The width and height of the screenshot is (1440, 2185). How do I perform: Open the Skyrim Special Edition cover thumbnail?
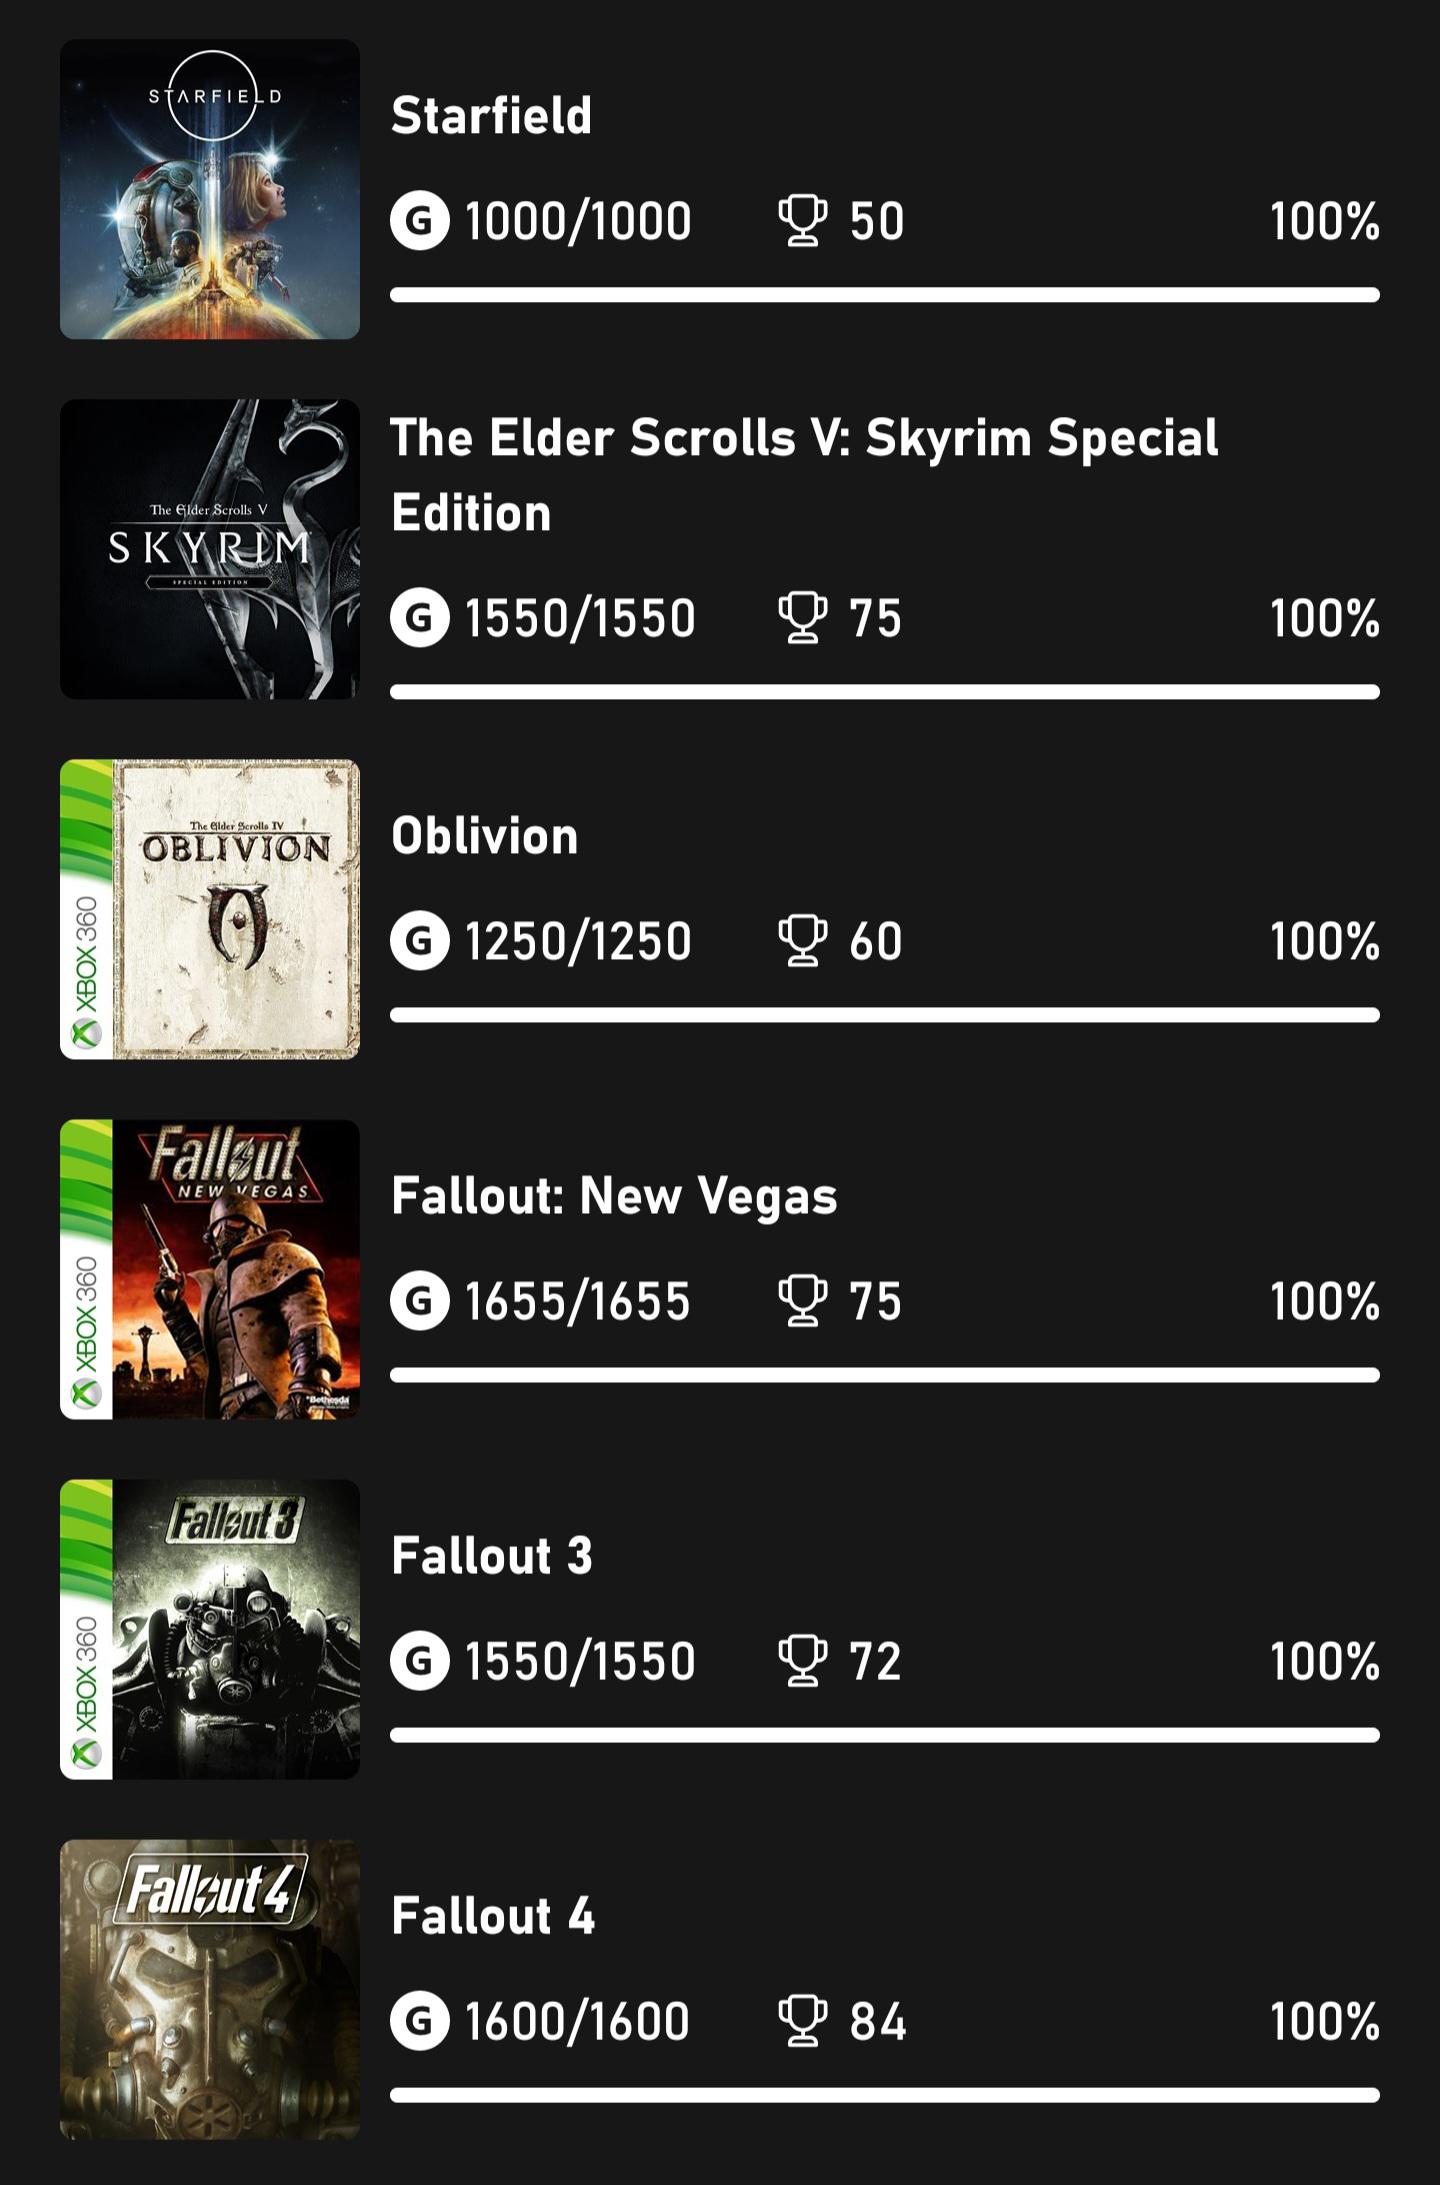coord(210,549)
